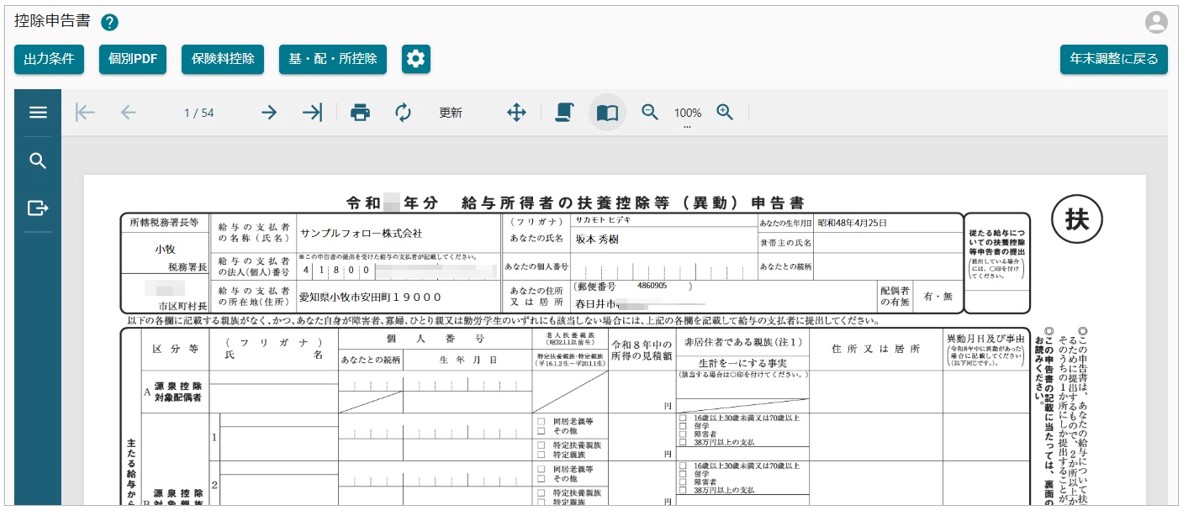This screenshot has width=1182, height=511.
Task: Click the name 坂本 秀樹
Action: 599,239
